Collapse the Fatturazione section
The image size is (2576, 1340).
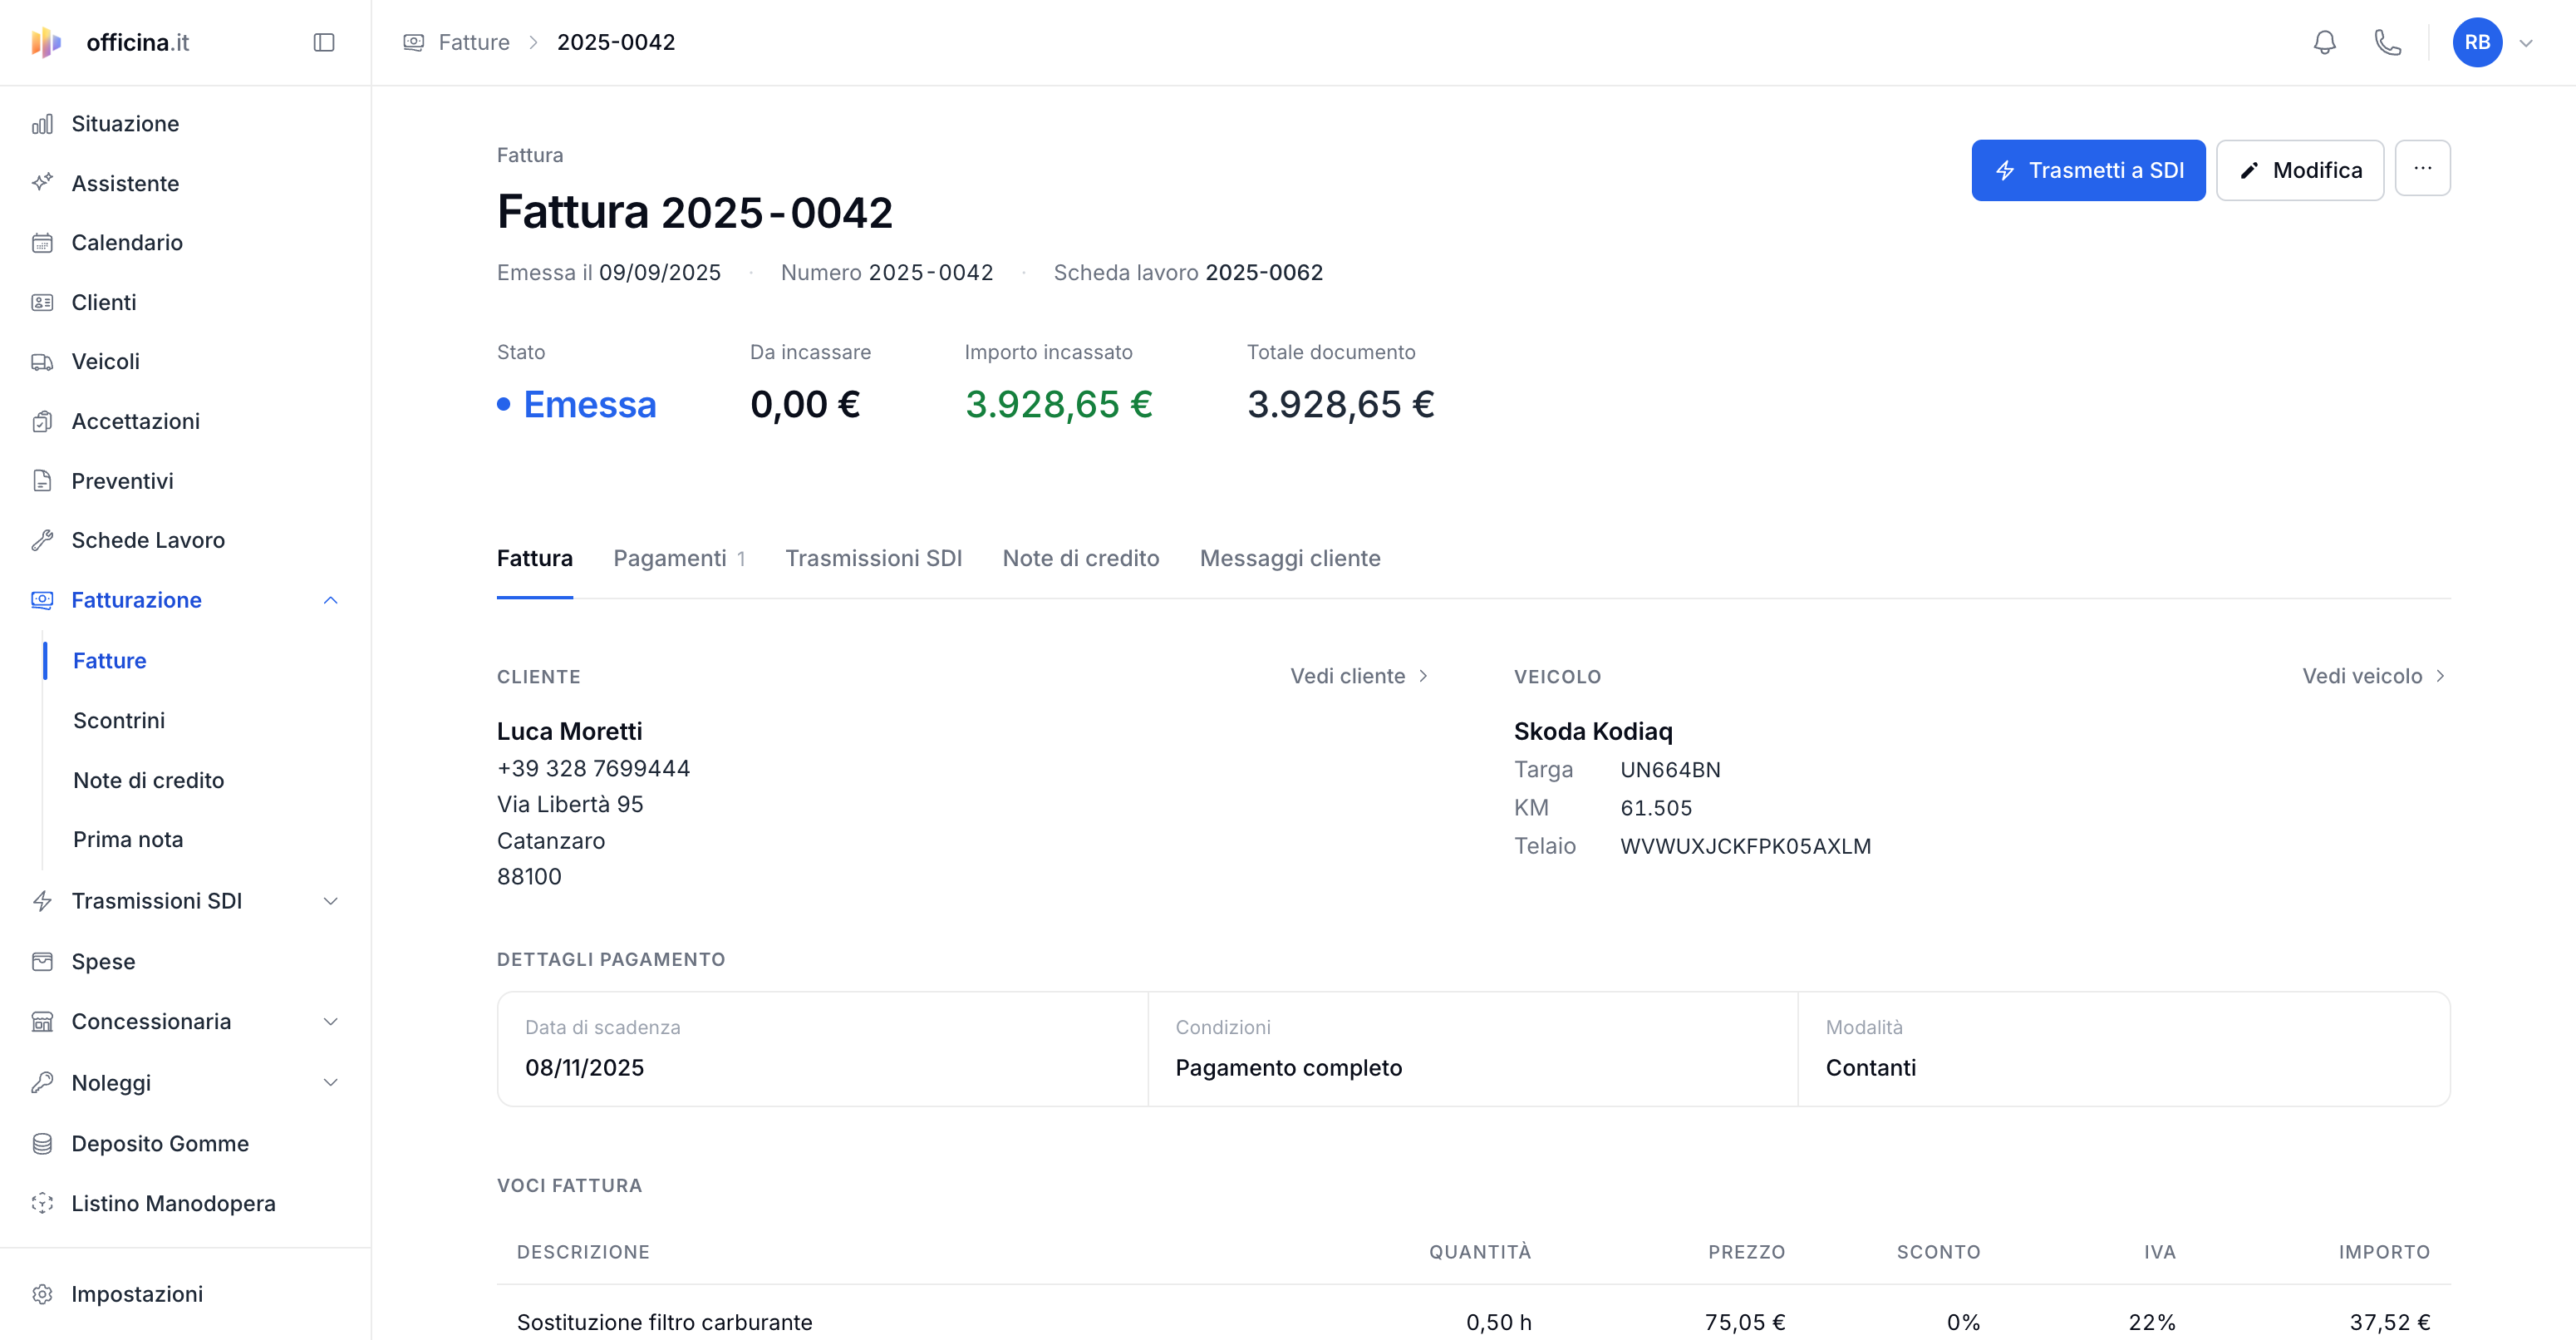click(x=331, y=600)
